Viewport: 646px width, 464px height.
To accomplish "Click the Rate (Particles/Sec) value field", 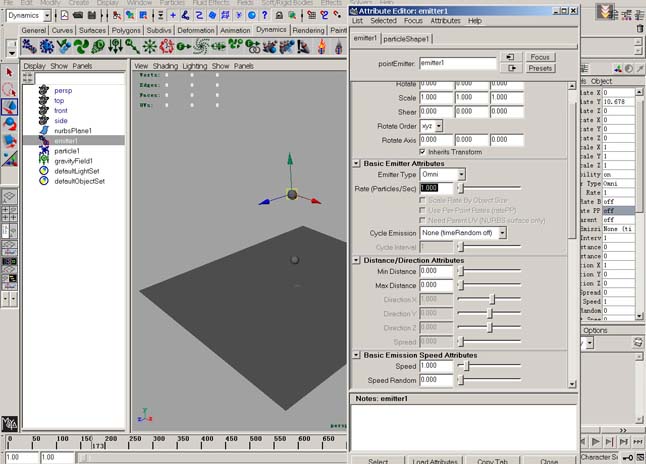I will pyautogui.click(x=436, y=188).
